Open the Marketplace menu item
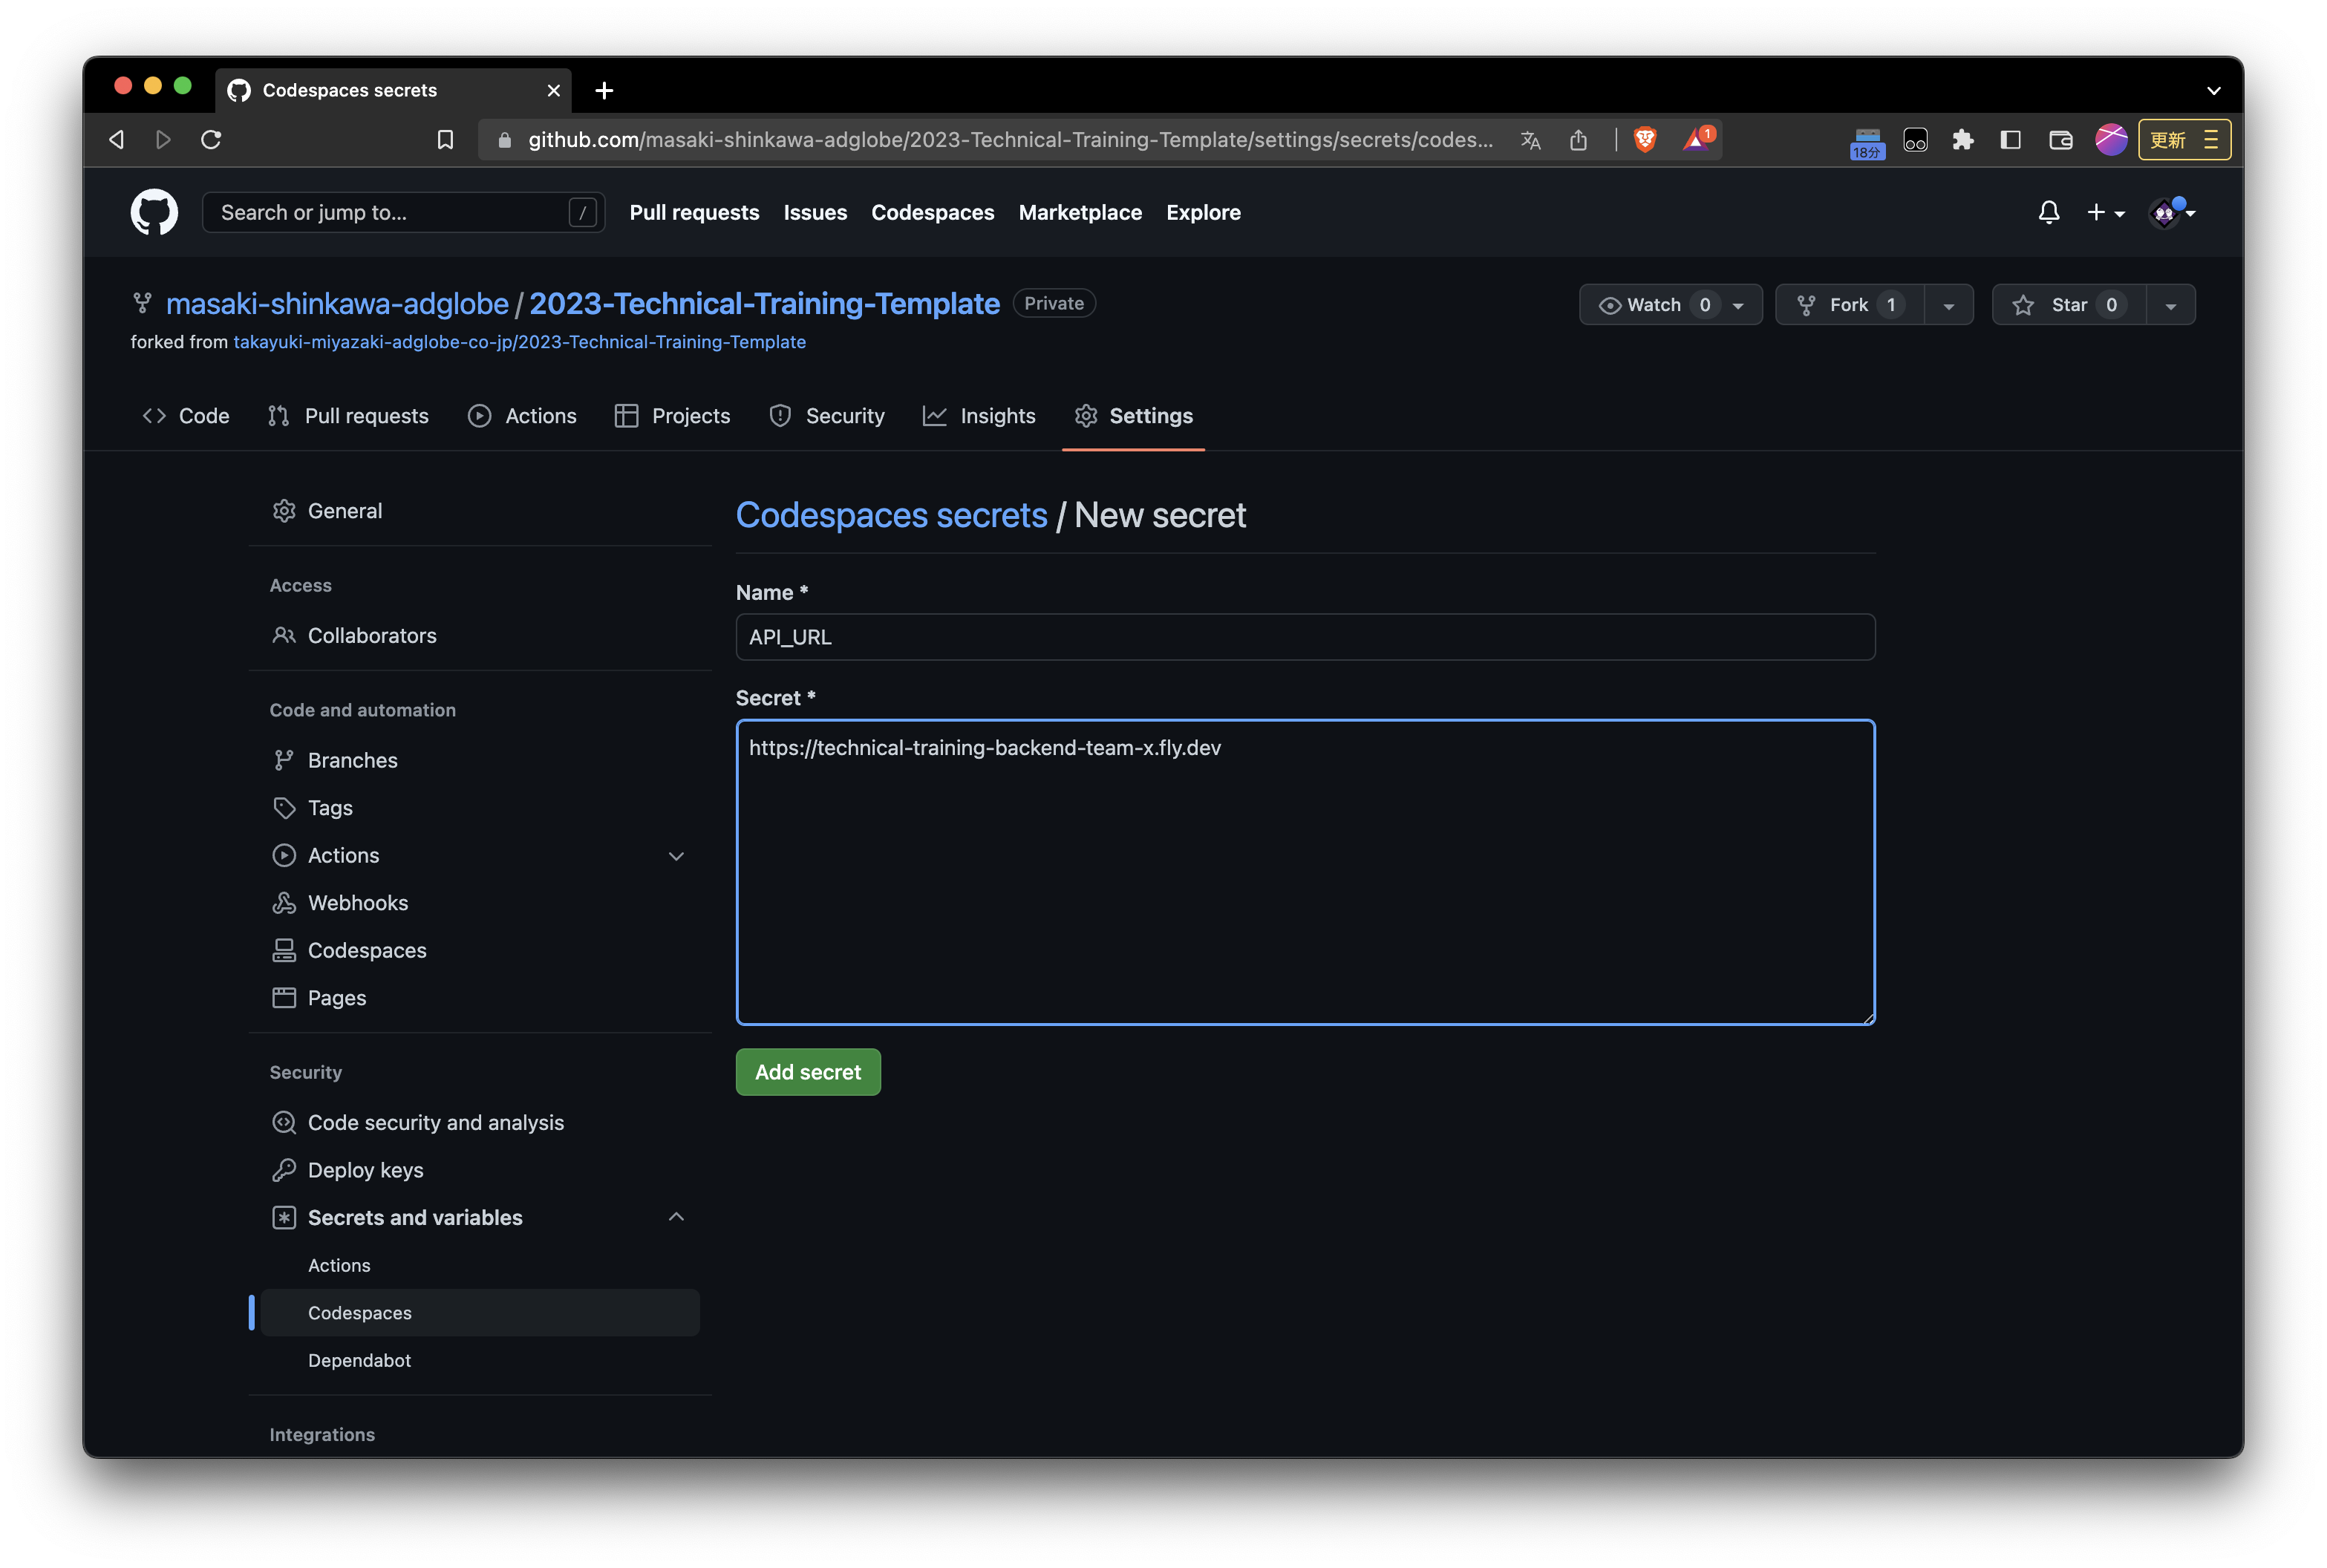Image resolution: width=2327 pixels, height=1568 pixels. coord(1080,212)
